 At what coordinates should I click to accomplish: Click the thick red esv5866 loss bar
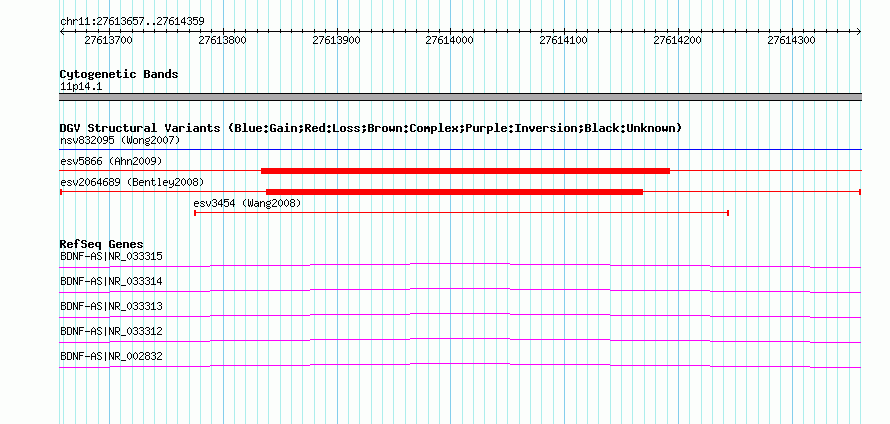[x=465, y=170]
